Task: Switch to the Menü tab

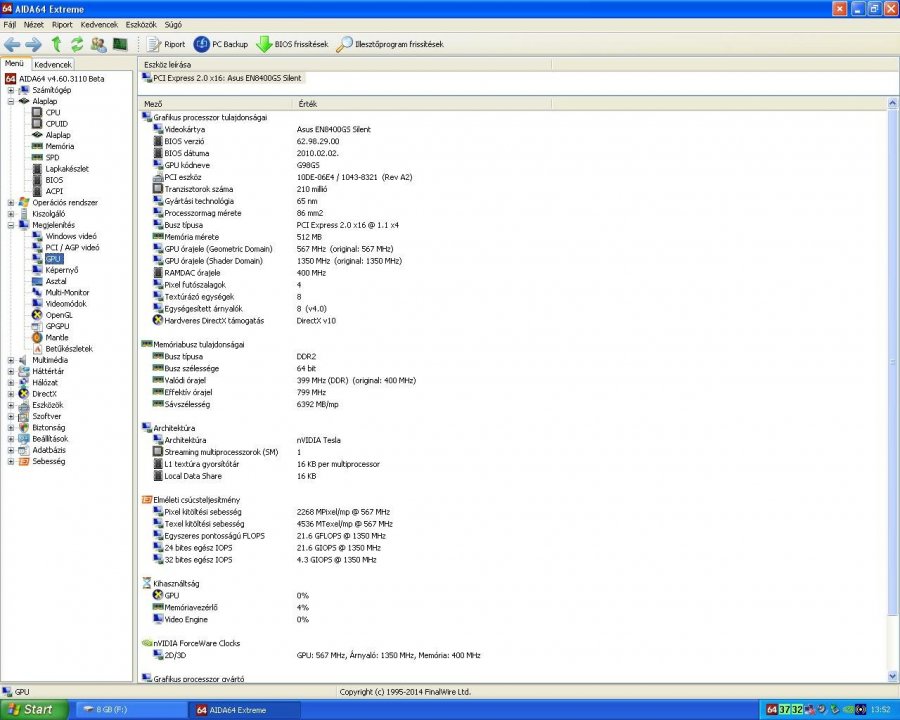Action: pyautogui.click(x=14, y=63)
